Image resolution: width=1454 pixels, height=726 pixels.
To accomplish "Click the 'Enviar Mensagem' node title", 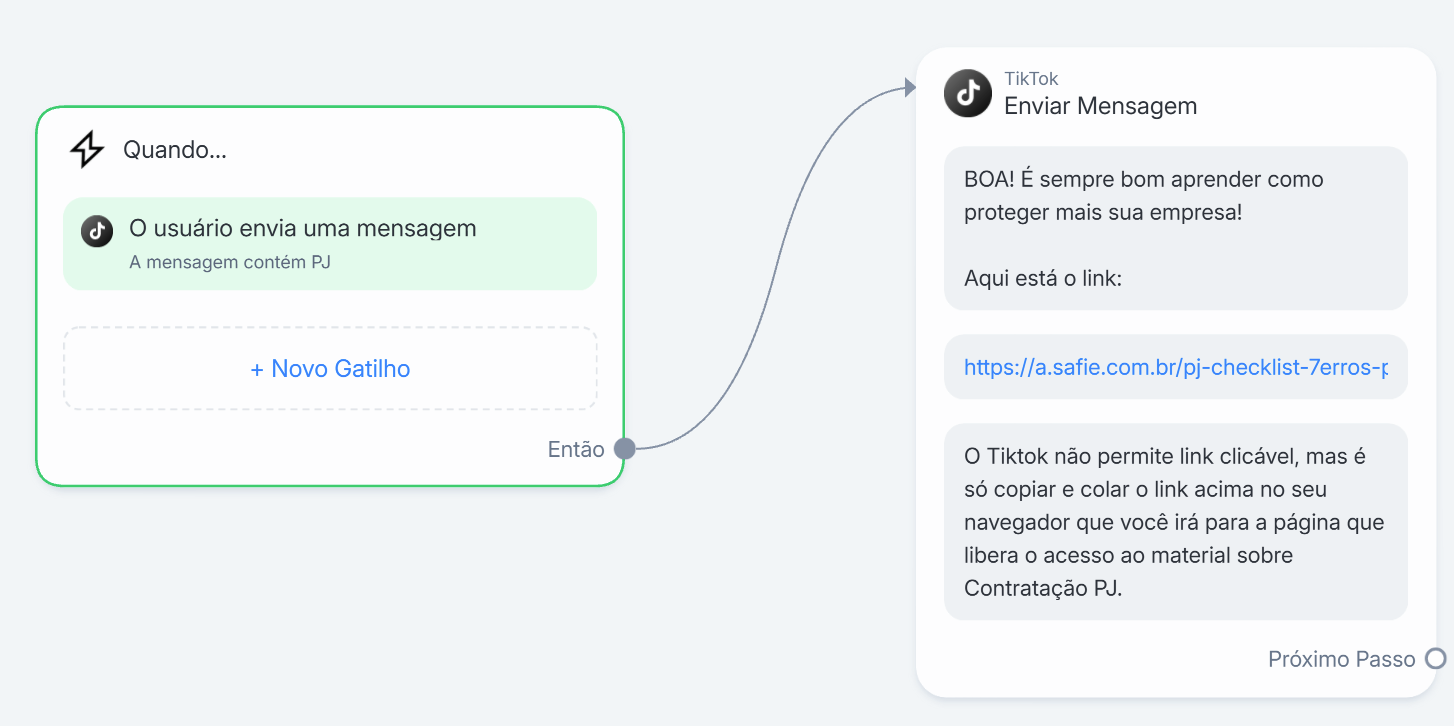I will pos(1100,105).
